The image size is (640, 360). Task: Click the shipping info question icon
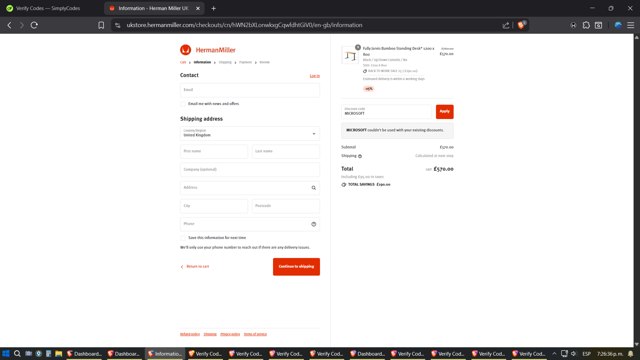(x=360, y=156)
